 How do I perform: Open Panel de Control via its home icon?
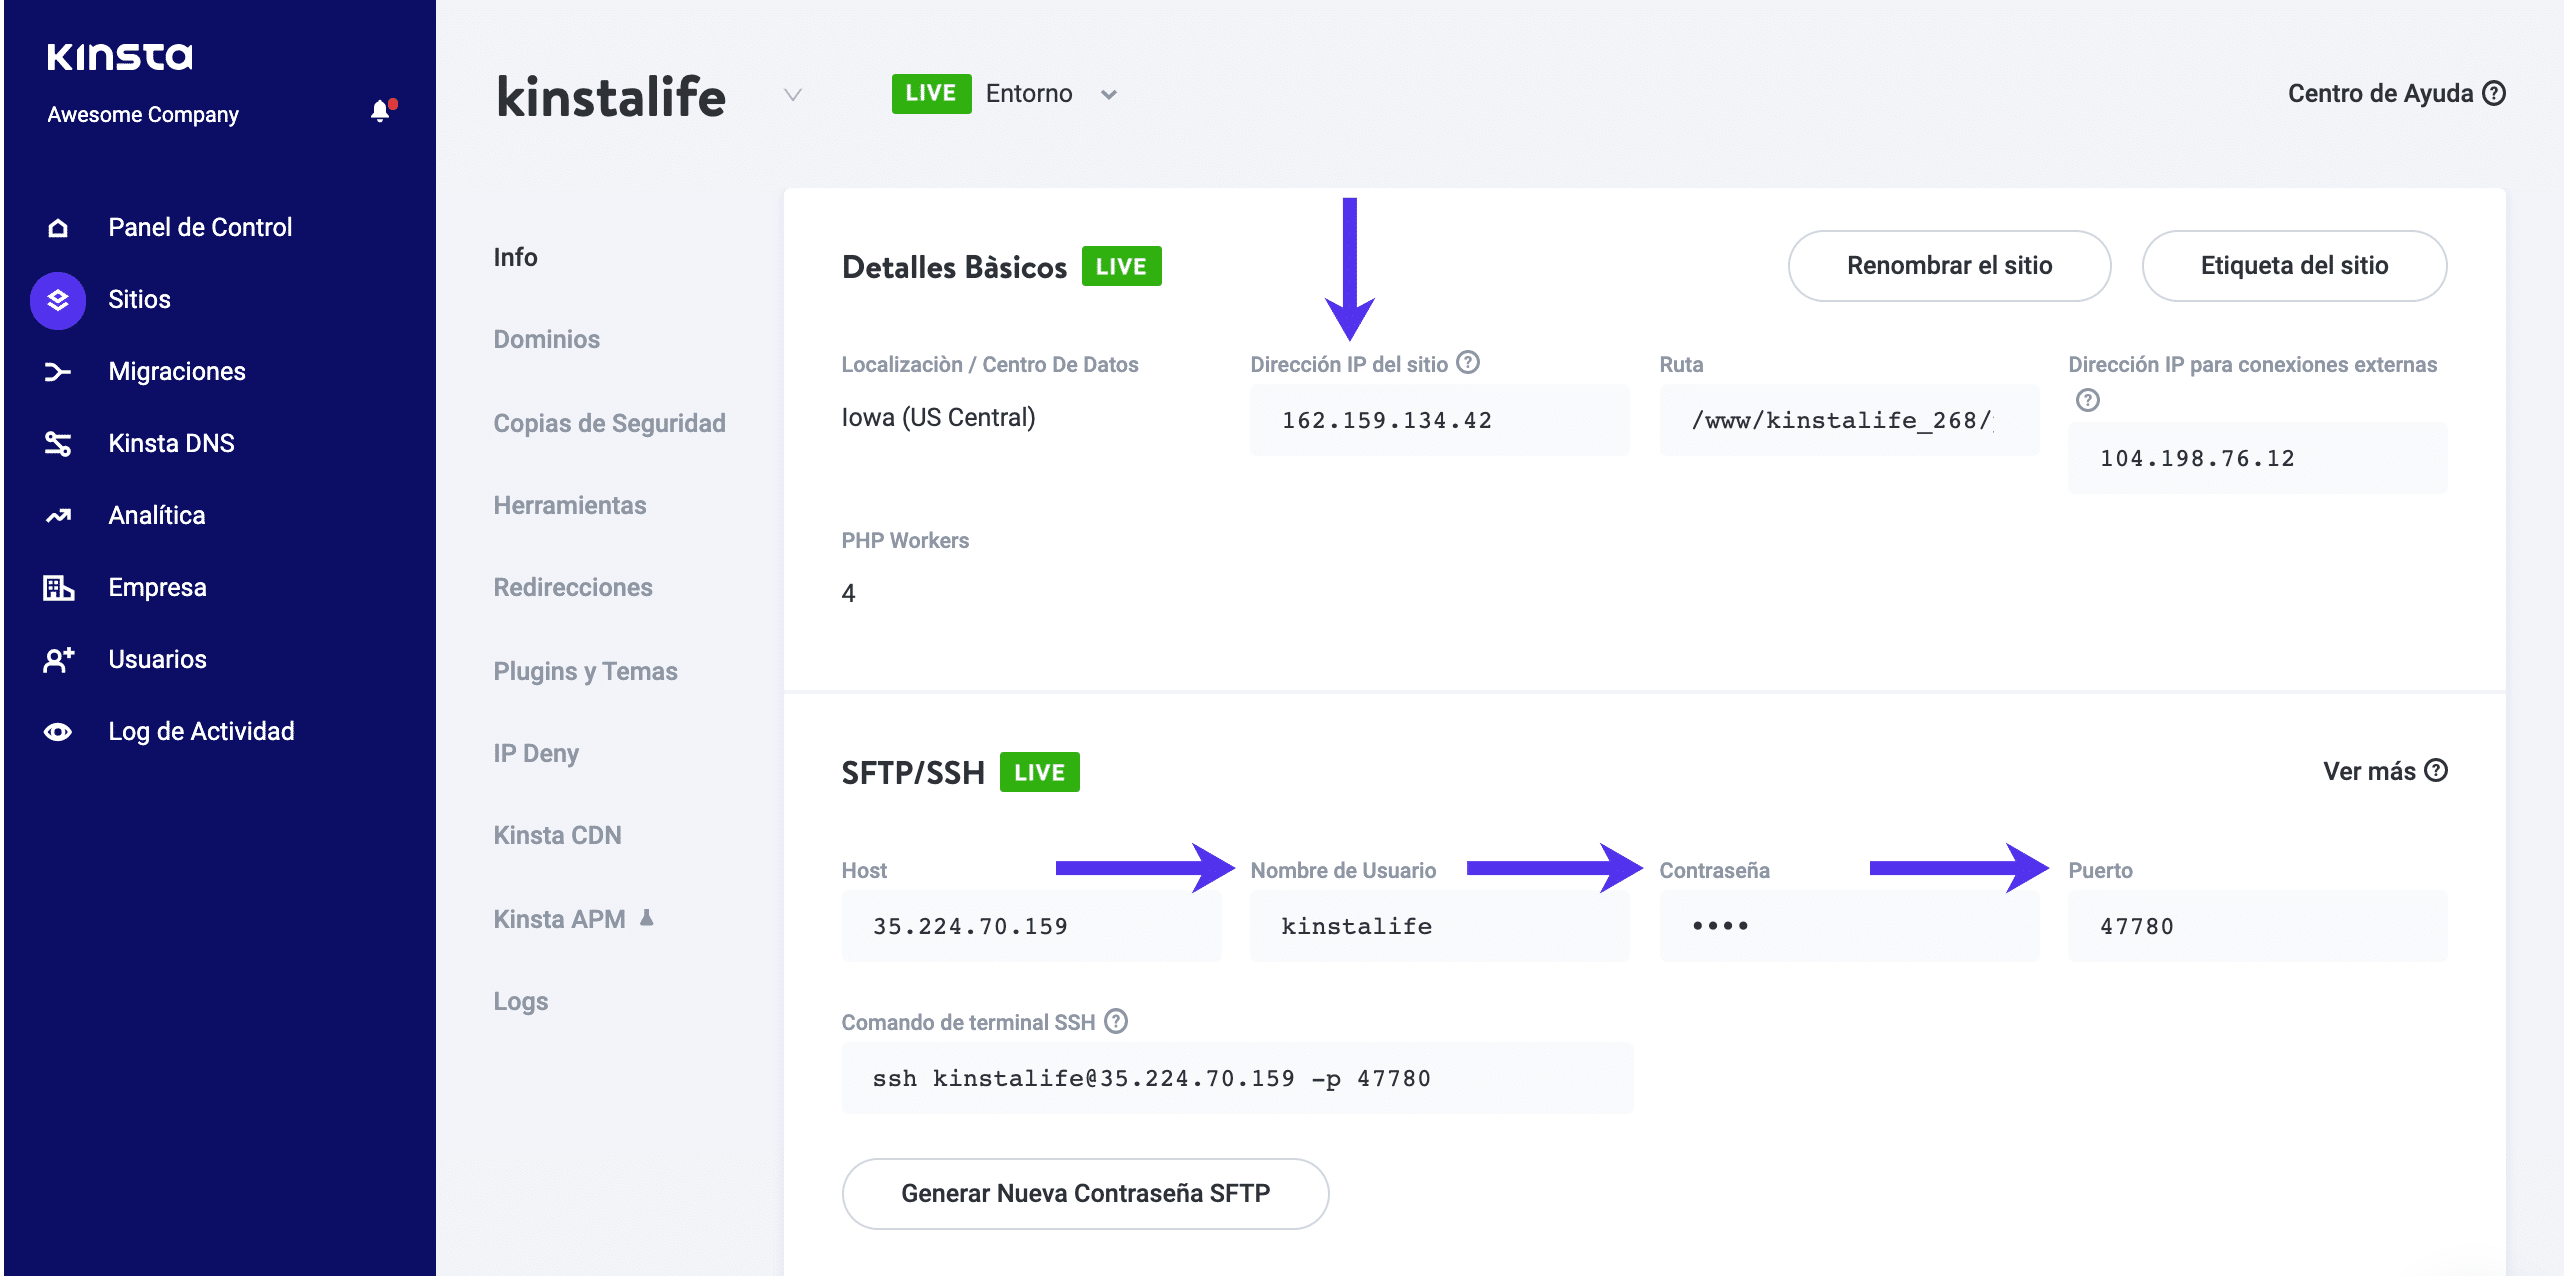tap(57, 227)
